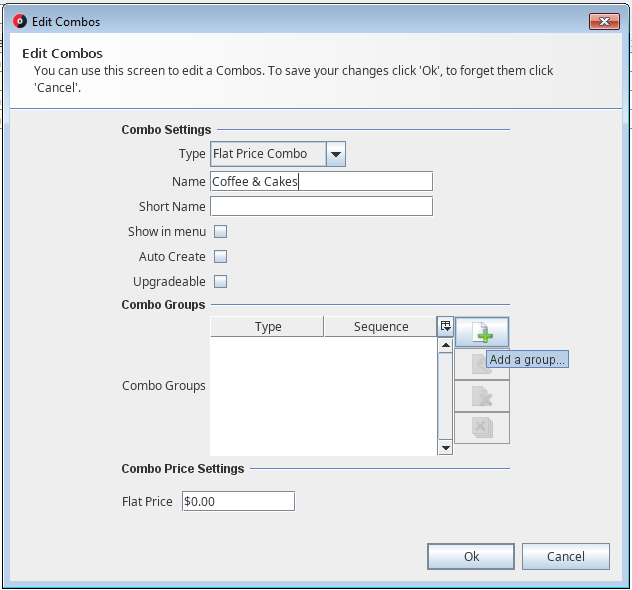
Task: Click the Add a group icon
Action: [482, 332]
